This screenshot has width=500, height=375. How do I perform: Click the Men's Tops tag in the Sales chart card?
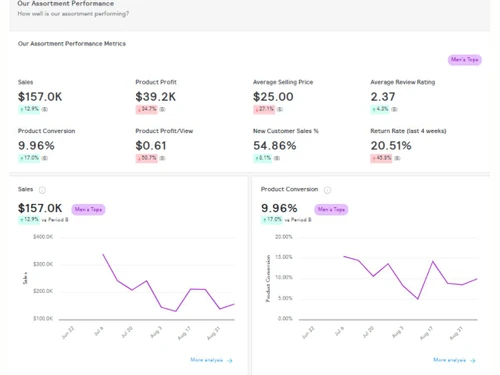click(88, 210)
